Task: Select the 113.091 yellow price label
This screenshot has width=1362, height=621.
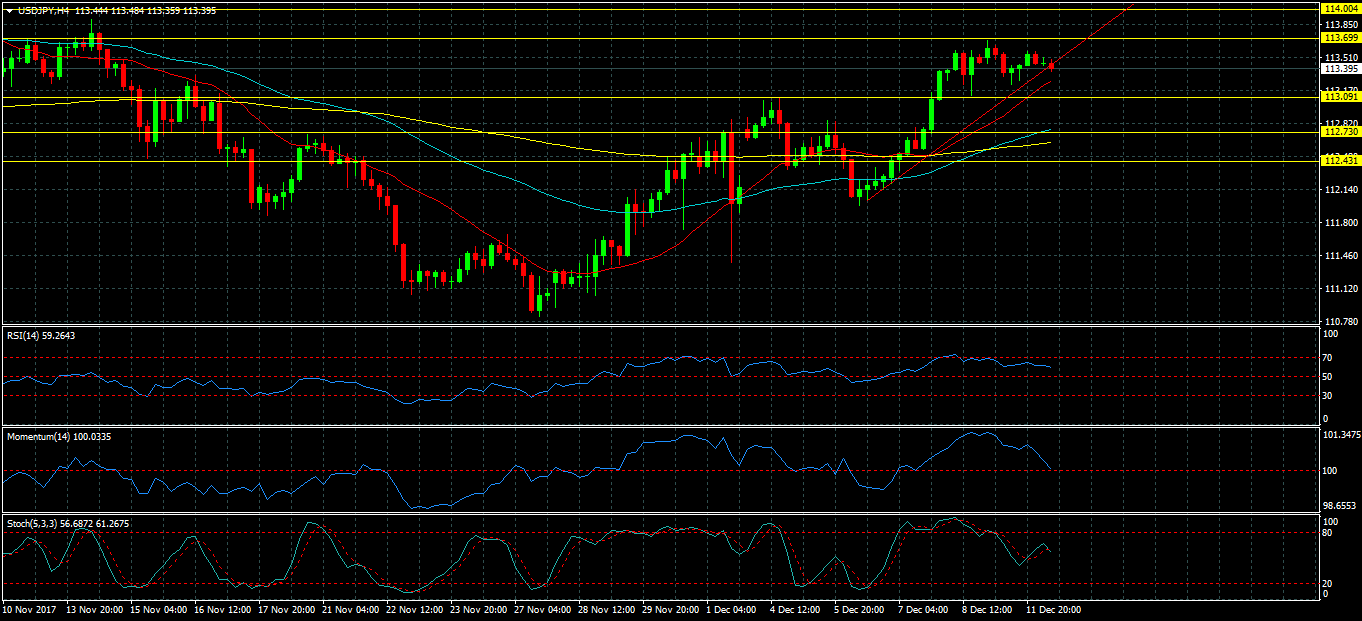Action: click(x=1340, y=97)
